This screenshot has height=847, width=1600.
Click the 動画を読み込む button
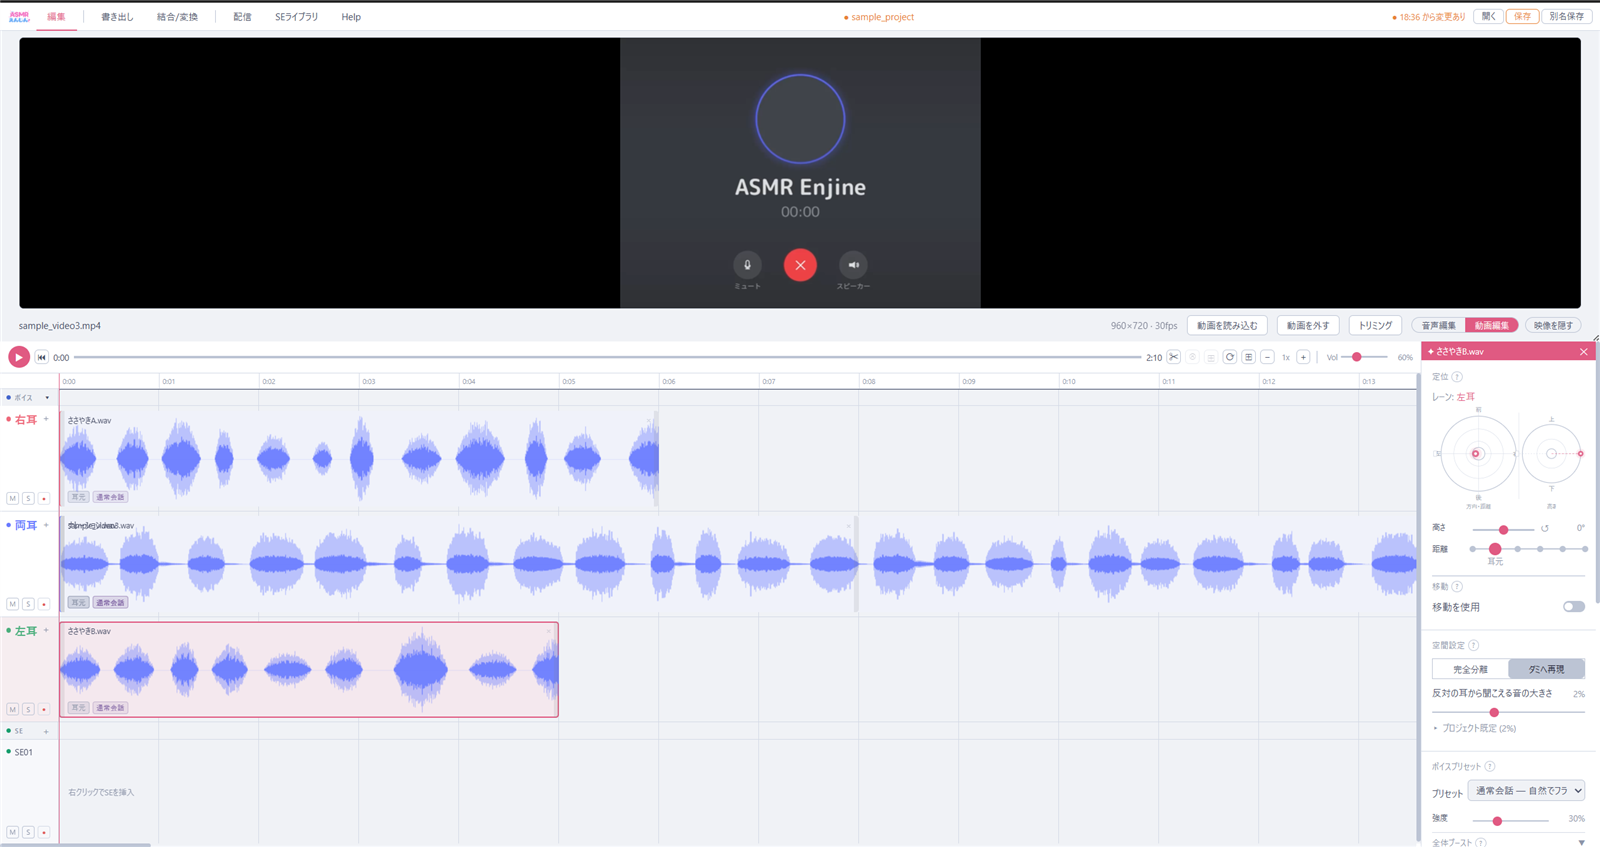[1227, 325]
